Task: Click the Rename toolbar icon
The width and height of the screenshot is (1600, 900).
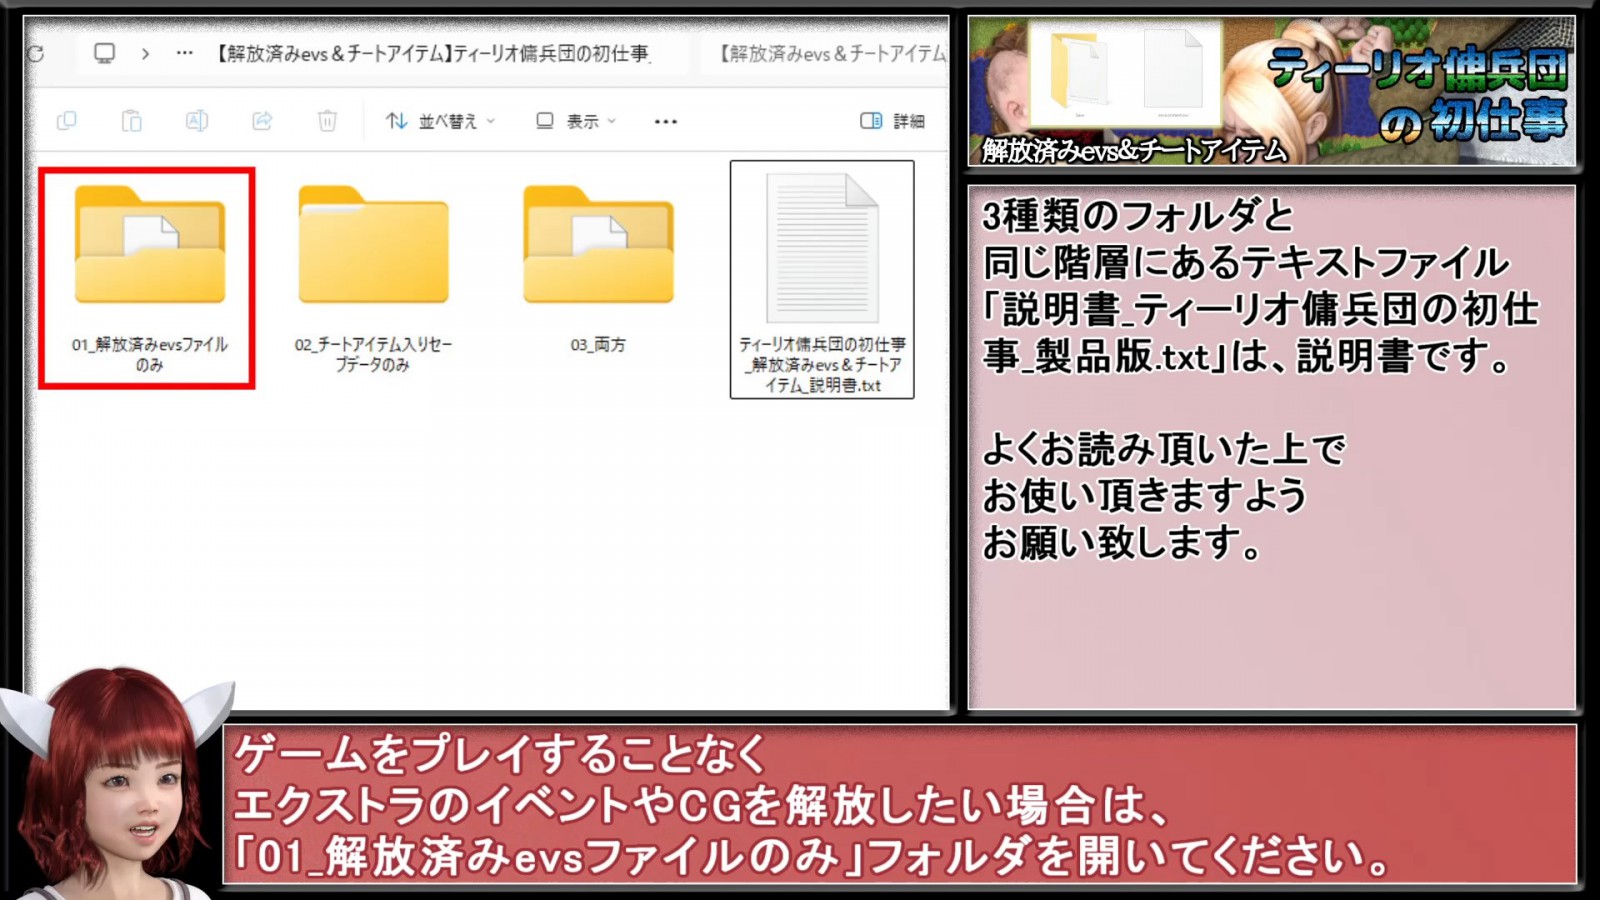Action: coord(197,121)
